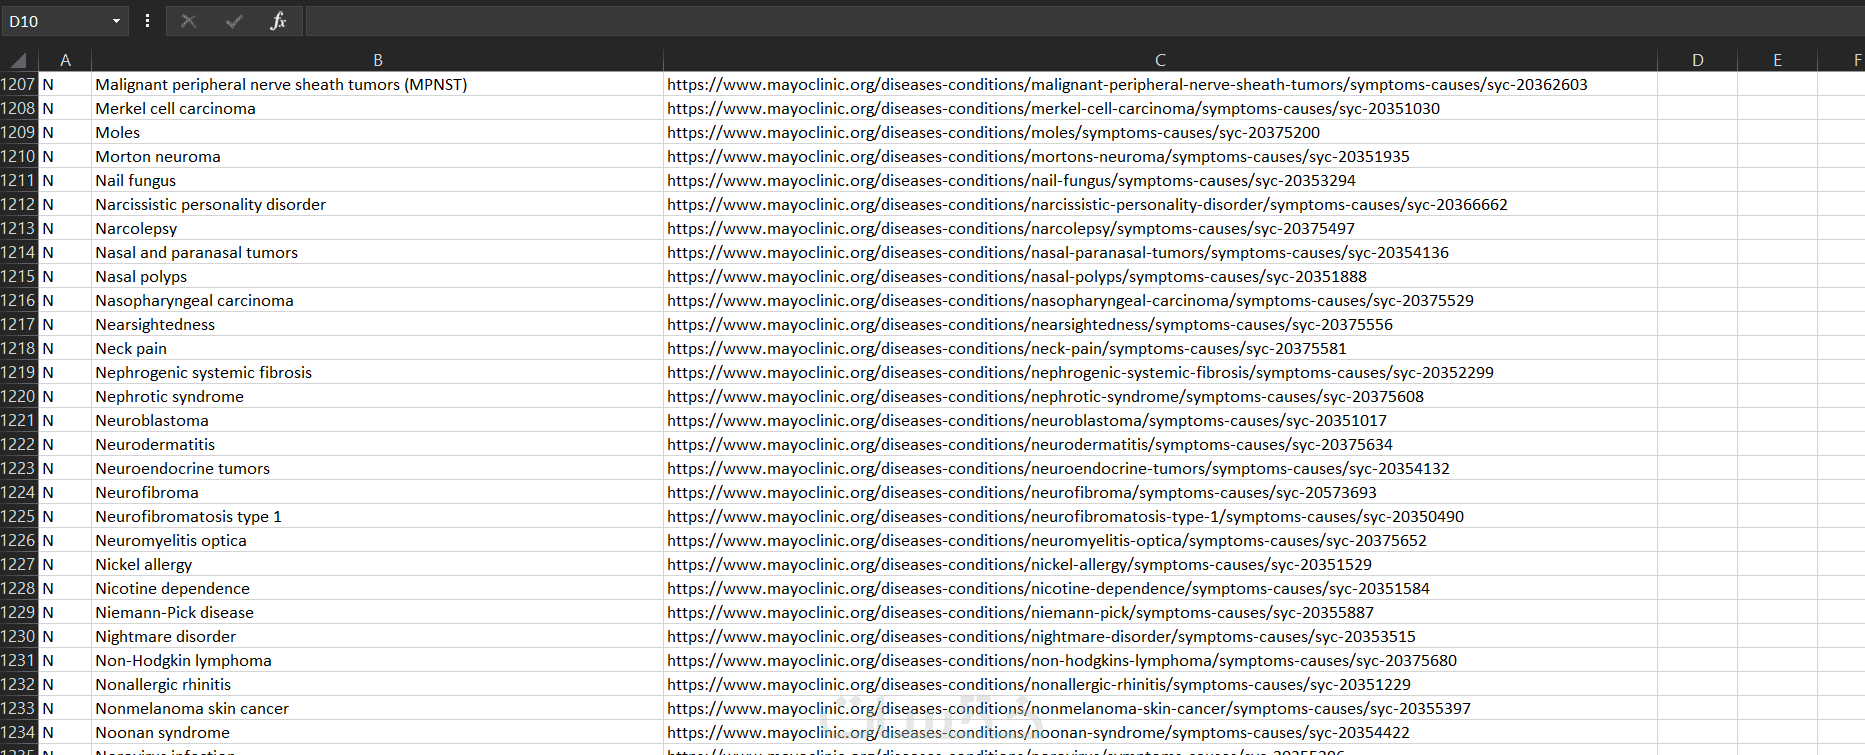Select the 'N' cell in row 1212
The width and height of the screenshot is (1865, 755).
click(x=65, y=204)
